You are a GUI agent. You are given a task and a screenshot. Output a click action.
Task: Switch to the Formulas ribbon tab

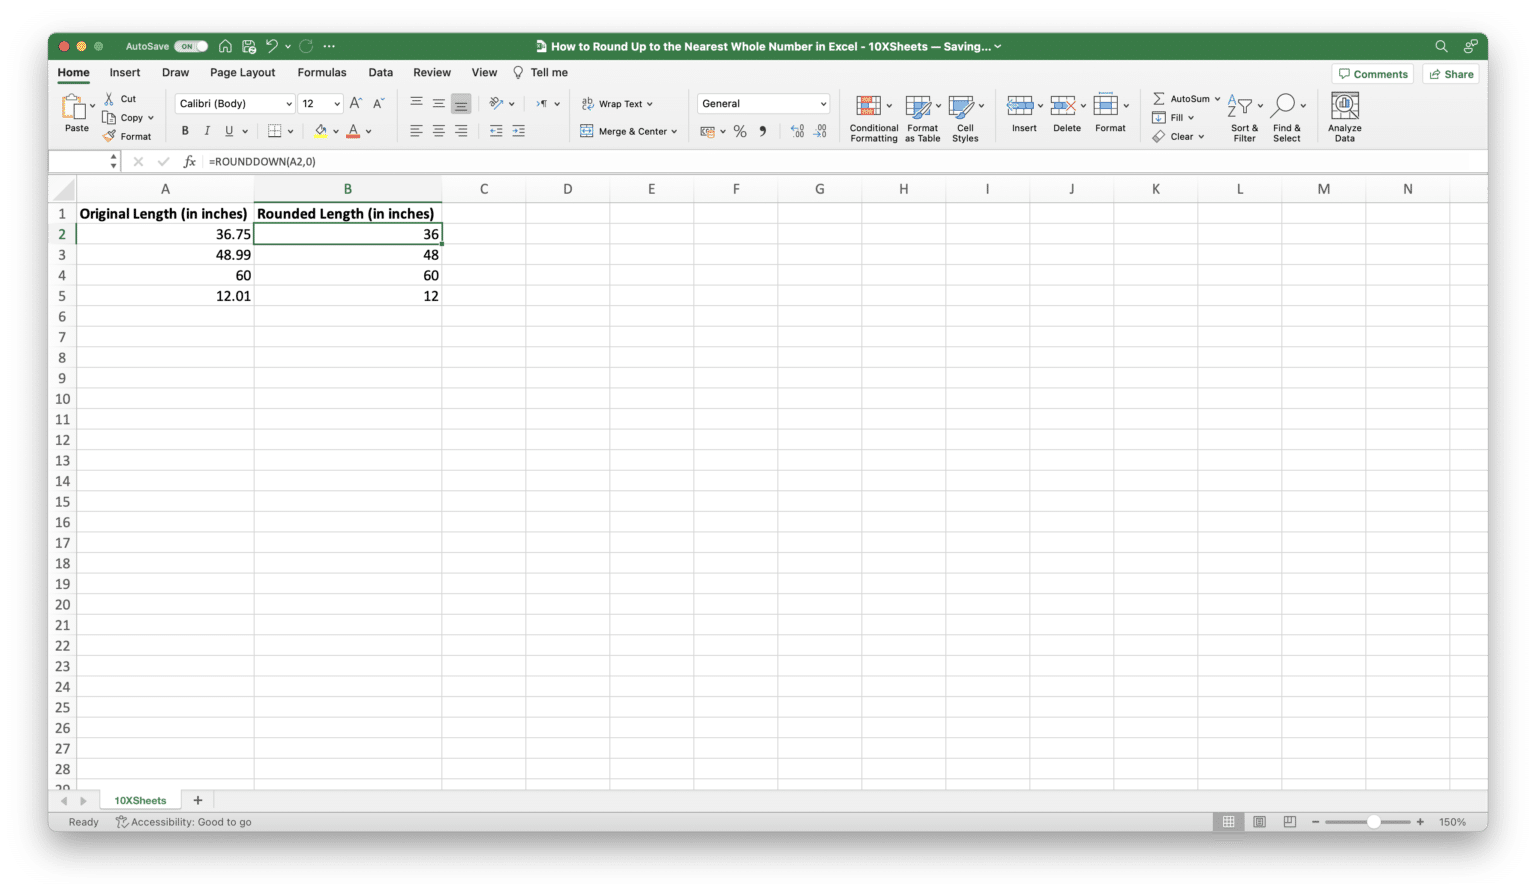point(321,72)
